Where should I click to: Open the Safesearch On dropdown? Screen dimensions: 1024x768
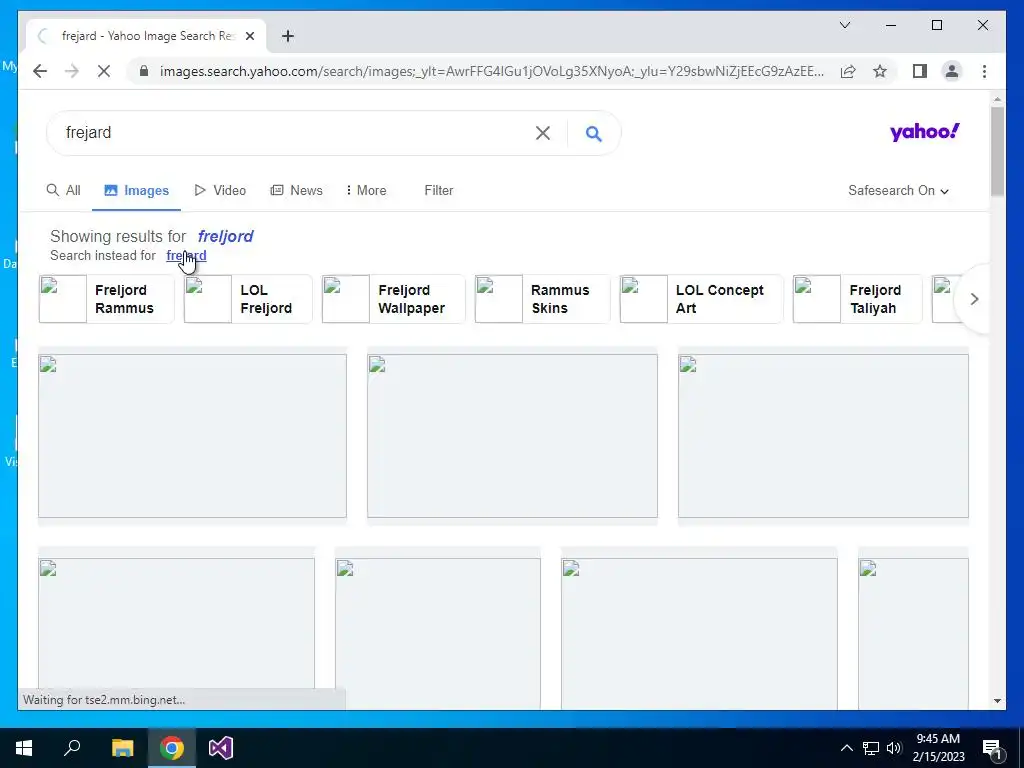click(x=899, y=190)
